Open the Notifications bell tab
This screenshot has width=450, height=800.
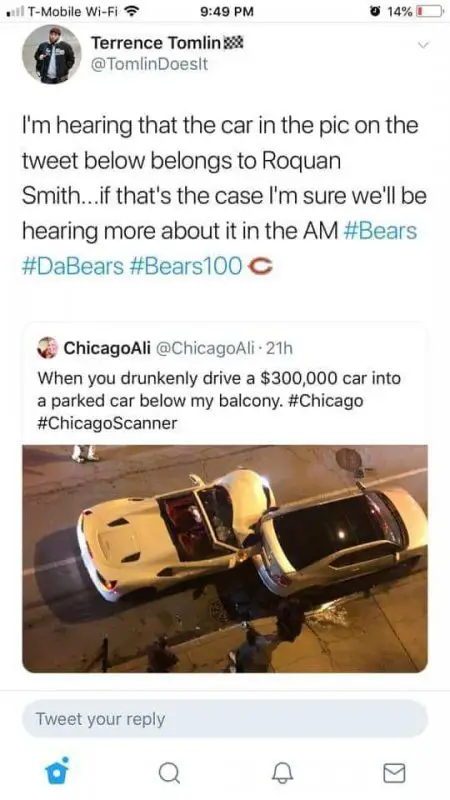(282, 774)
